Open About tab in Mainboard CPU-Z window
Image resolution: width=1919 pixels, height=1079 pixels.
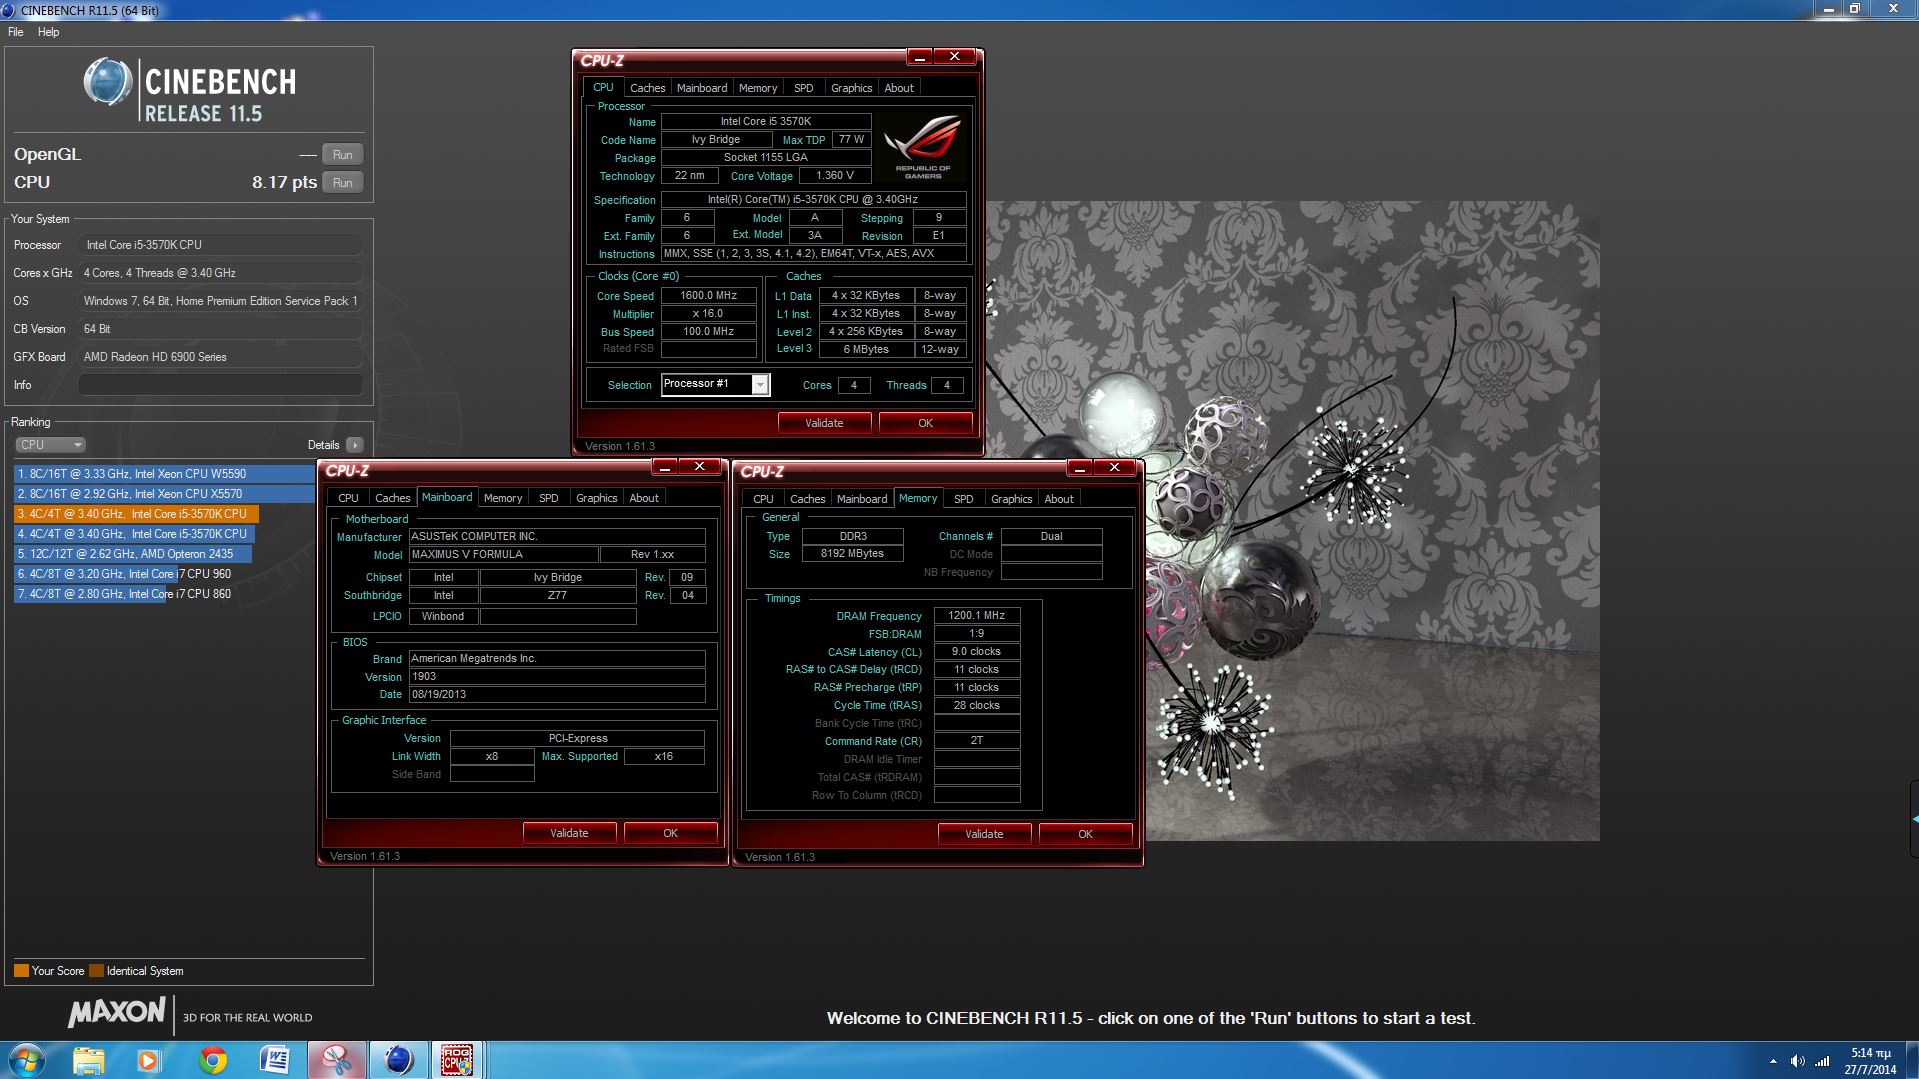(644, 498)
